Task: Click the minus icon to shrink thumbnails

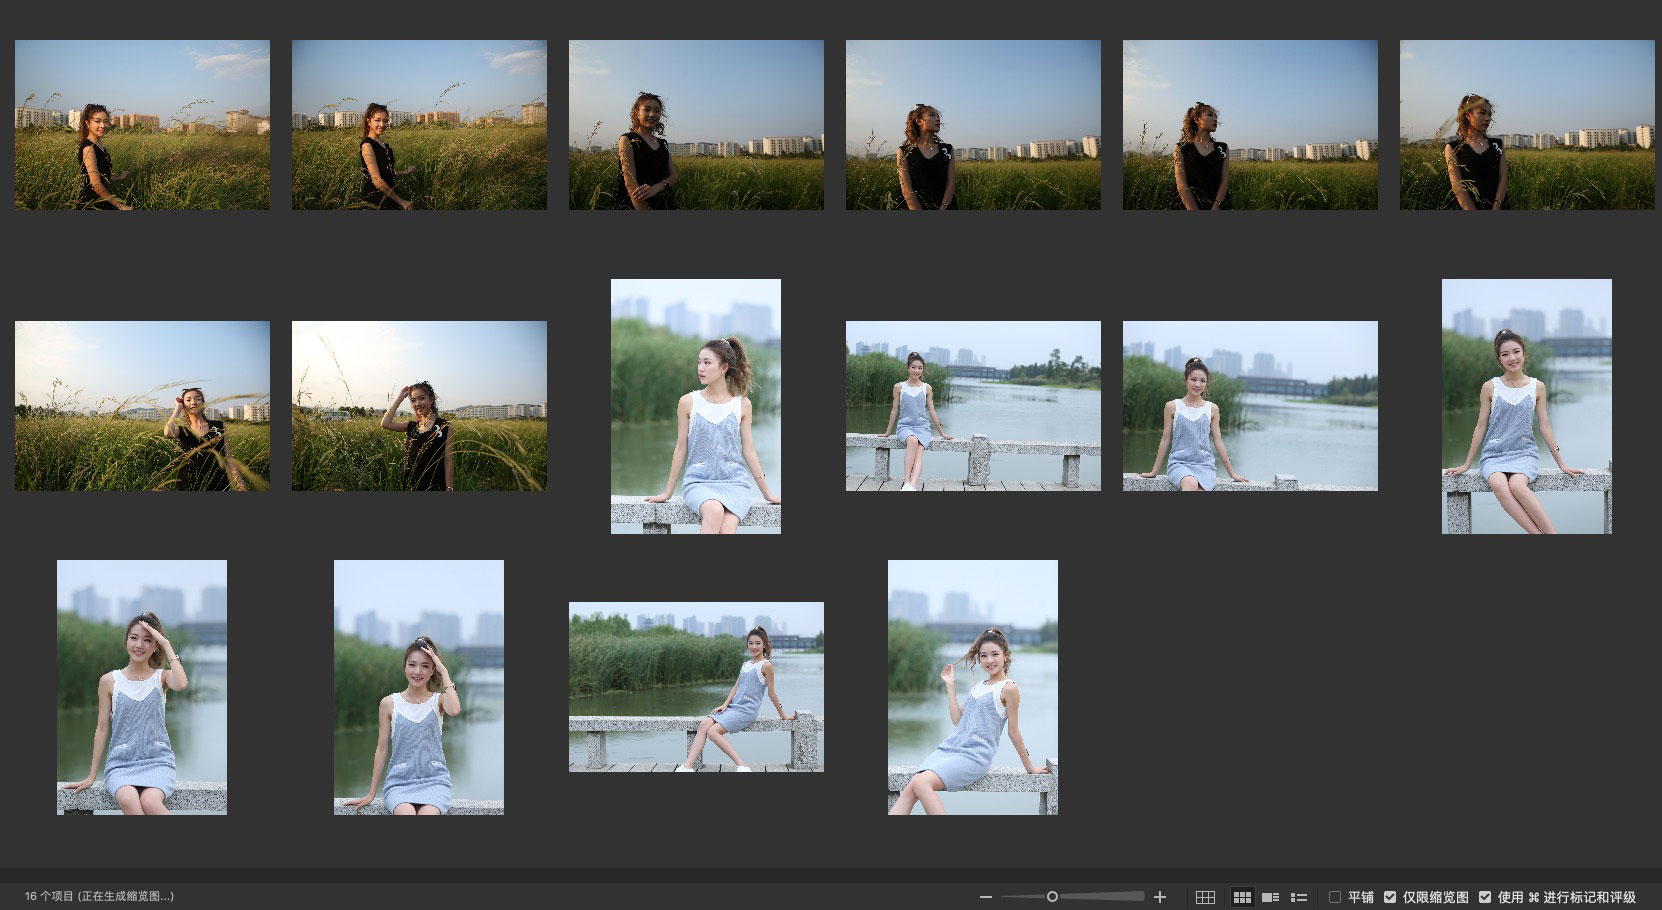Action: click(x=986, y=897)
